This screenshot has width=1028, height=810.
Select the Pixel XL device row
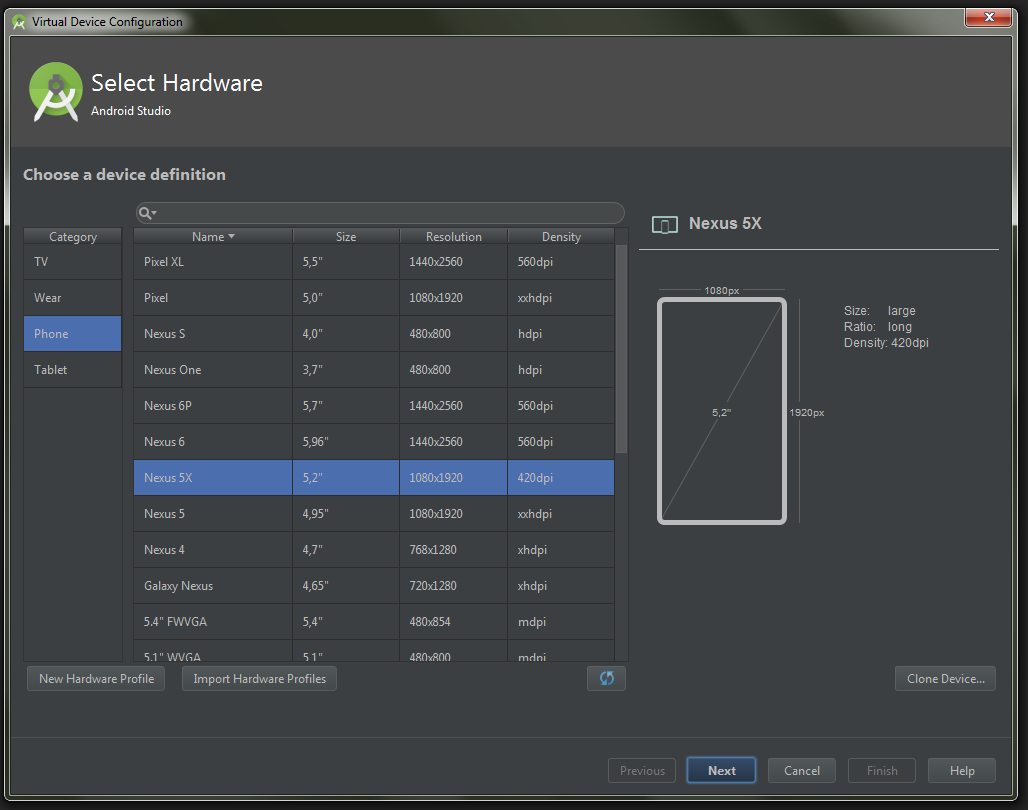click(374, 262)
